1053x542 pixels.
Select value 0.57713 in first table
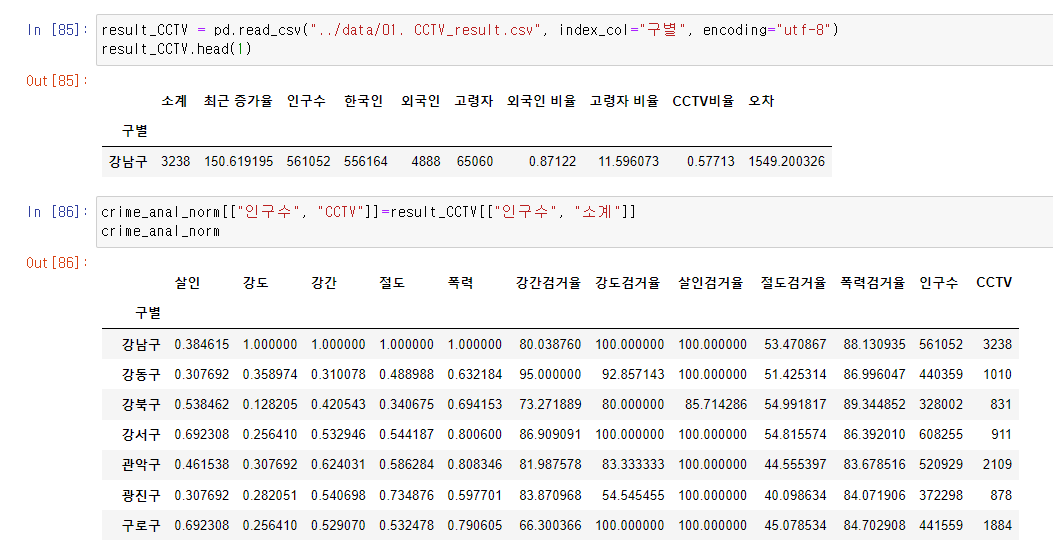point(711,161)
